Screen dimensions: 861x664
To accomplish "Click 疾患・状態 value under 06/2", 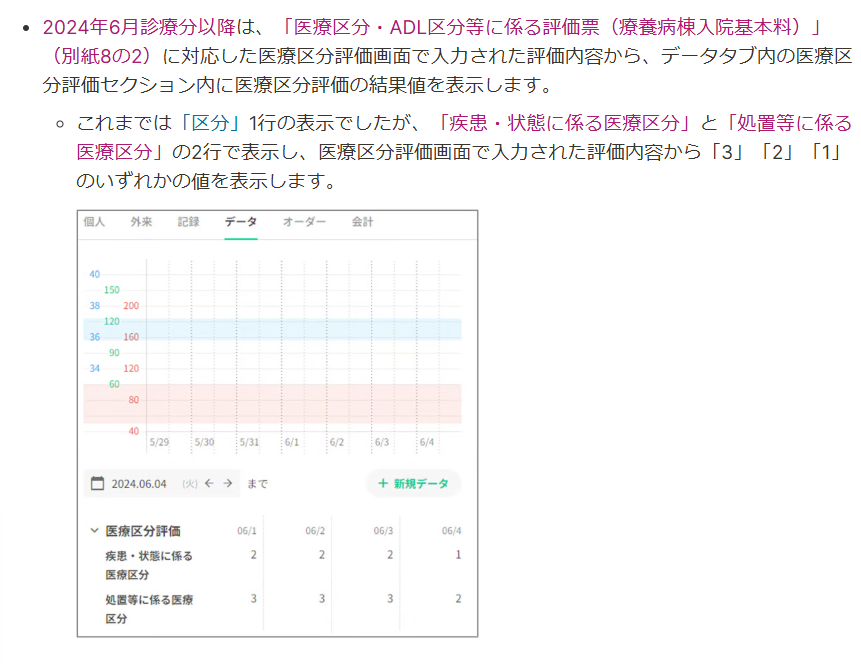I will 322,555.
